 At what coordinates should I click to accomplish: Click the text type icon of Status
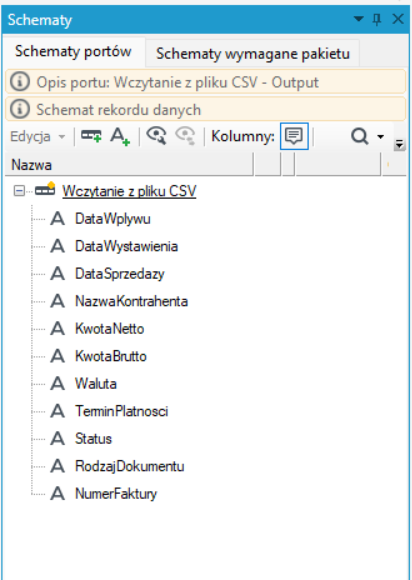(x=57, y=438)
